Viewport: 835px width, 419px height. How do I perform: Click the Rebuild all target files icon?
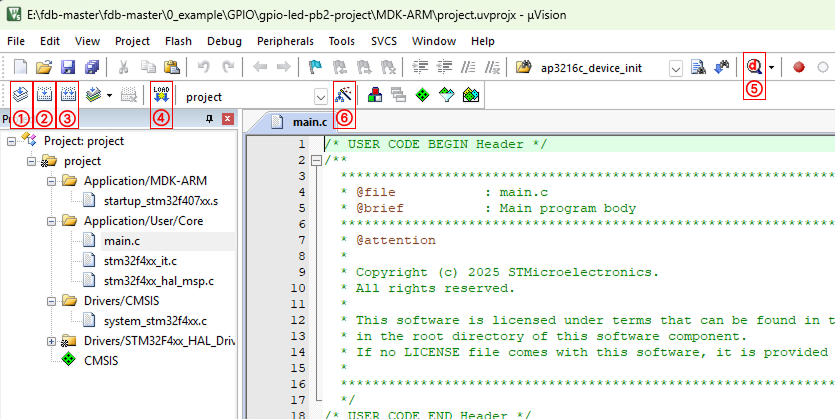tap(68, 96)
